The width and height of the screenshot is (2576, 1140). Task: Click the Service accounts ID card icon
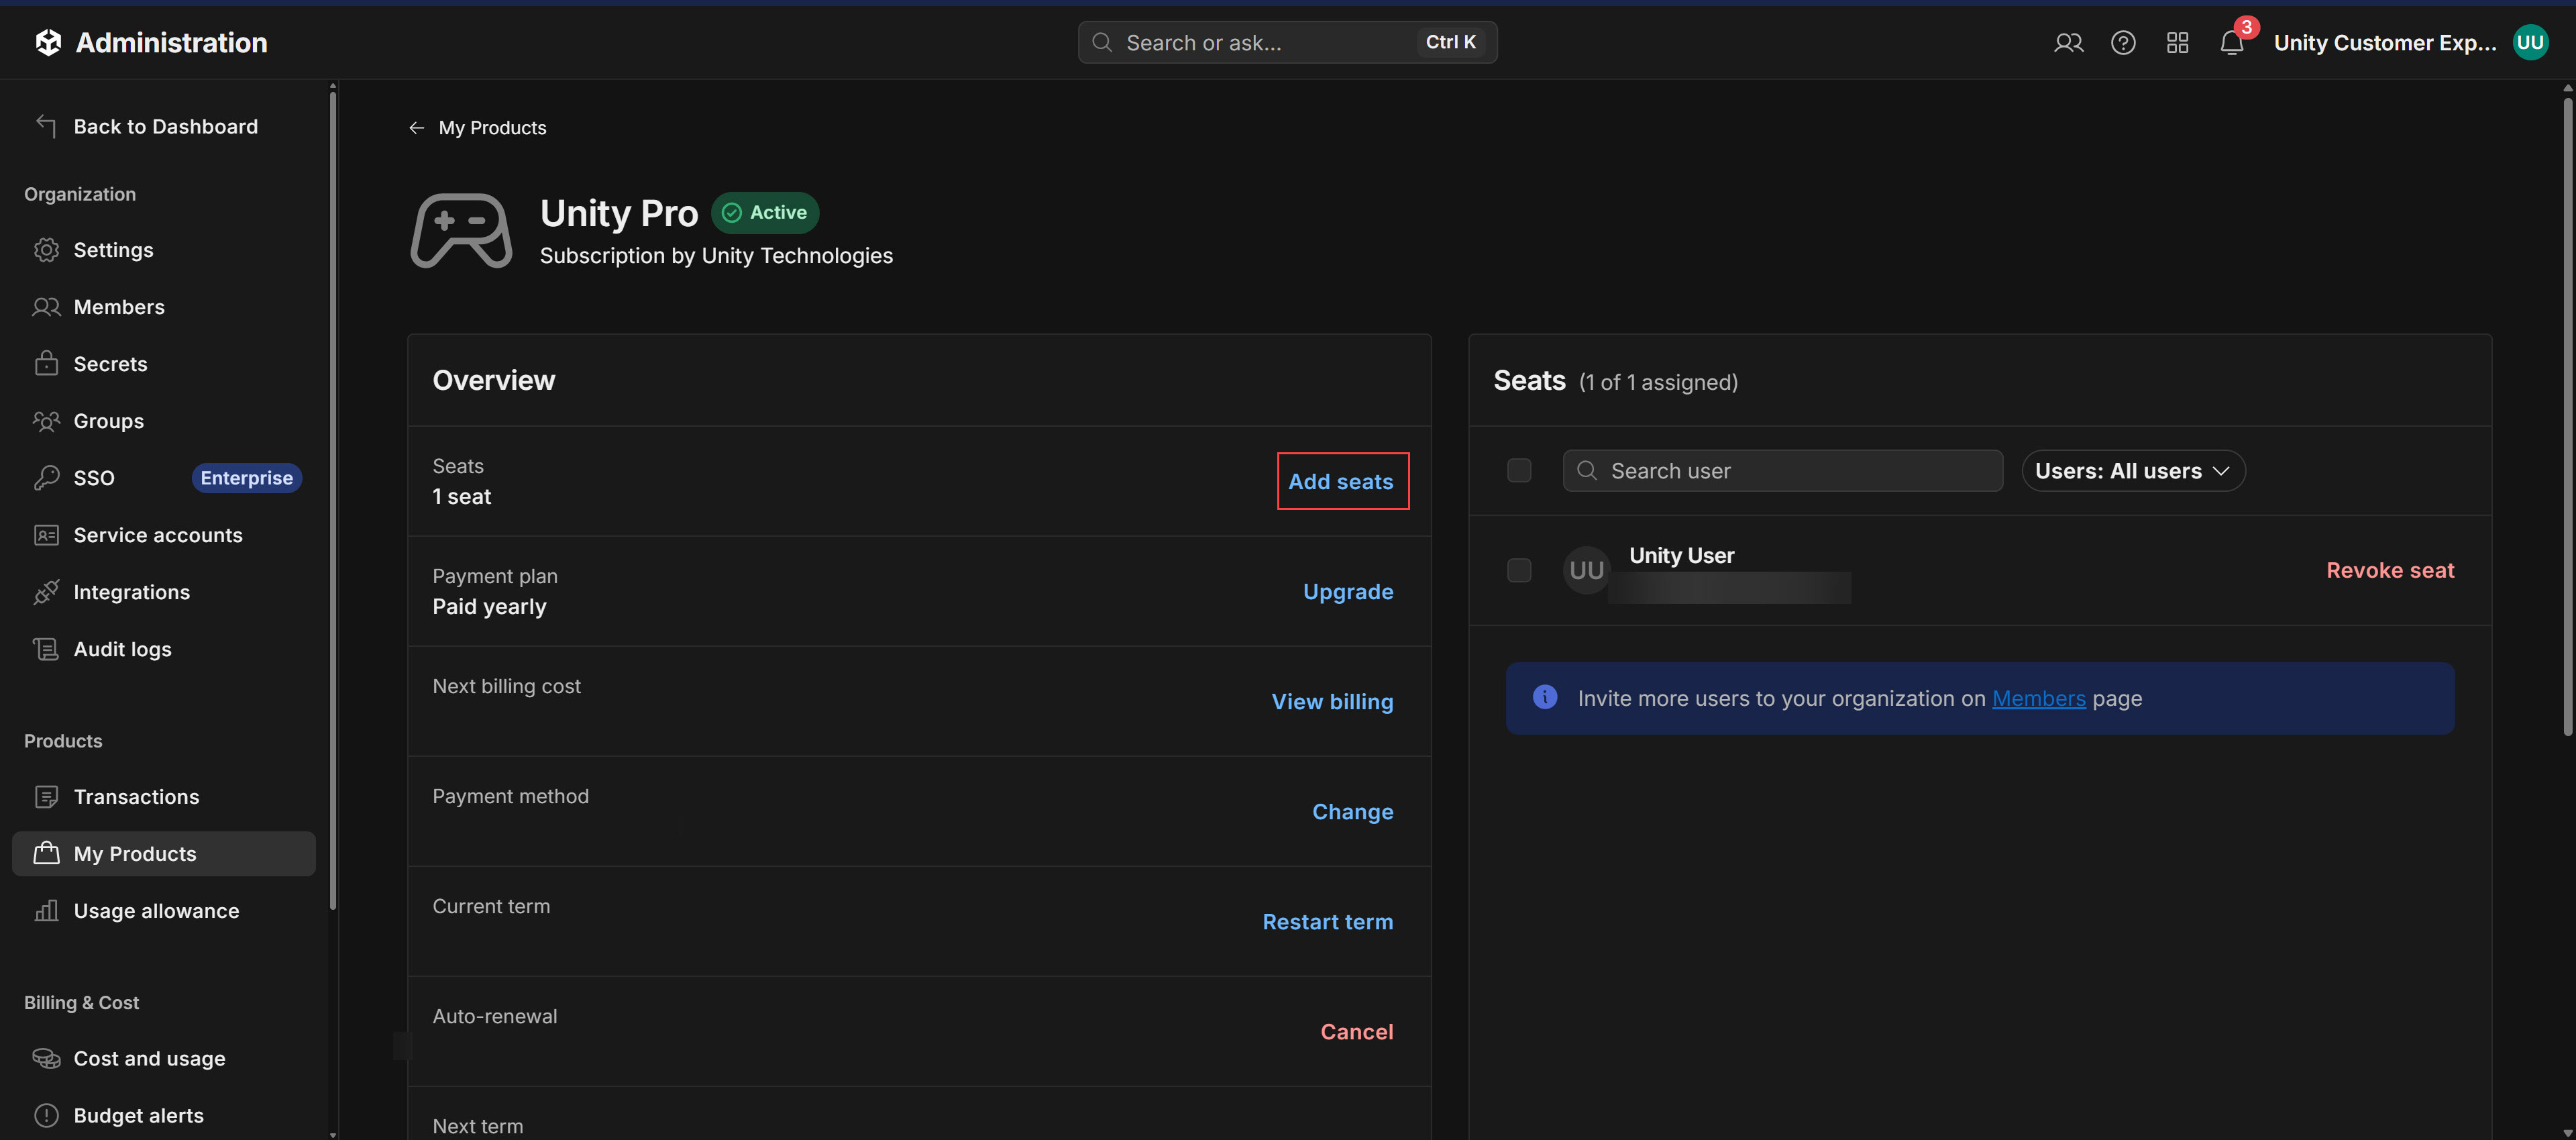[46, 535]
